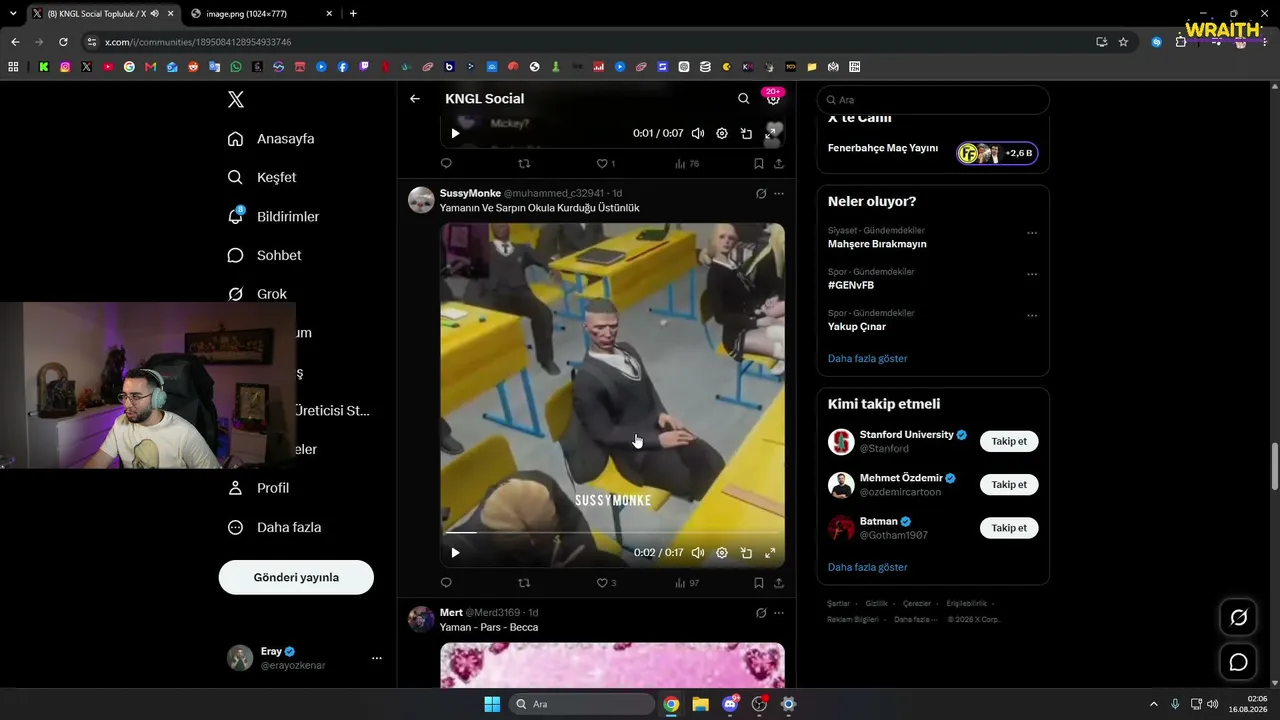This screenshot has width=1280, height=720.
Task: Mute the 0:17 SussyMonke video
Action: (698, 552)
